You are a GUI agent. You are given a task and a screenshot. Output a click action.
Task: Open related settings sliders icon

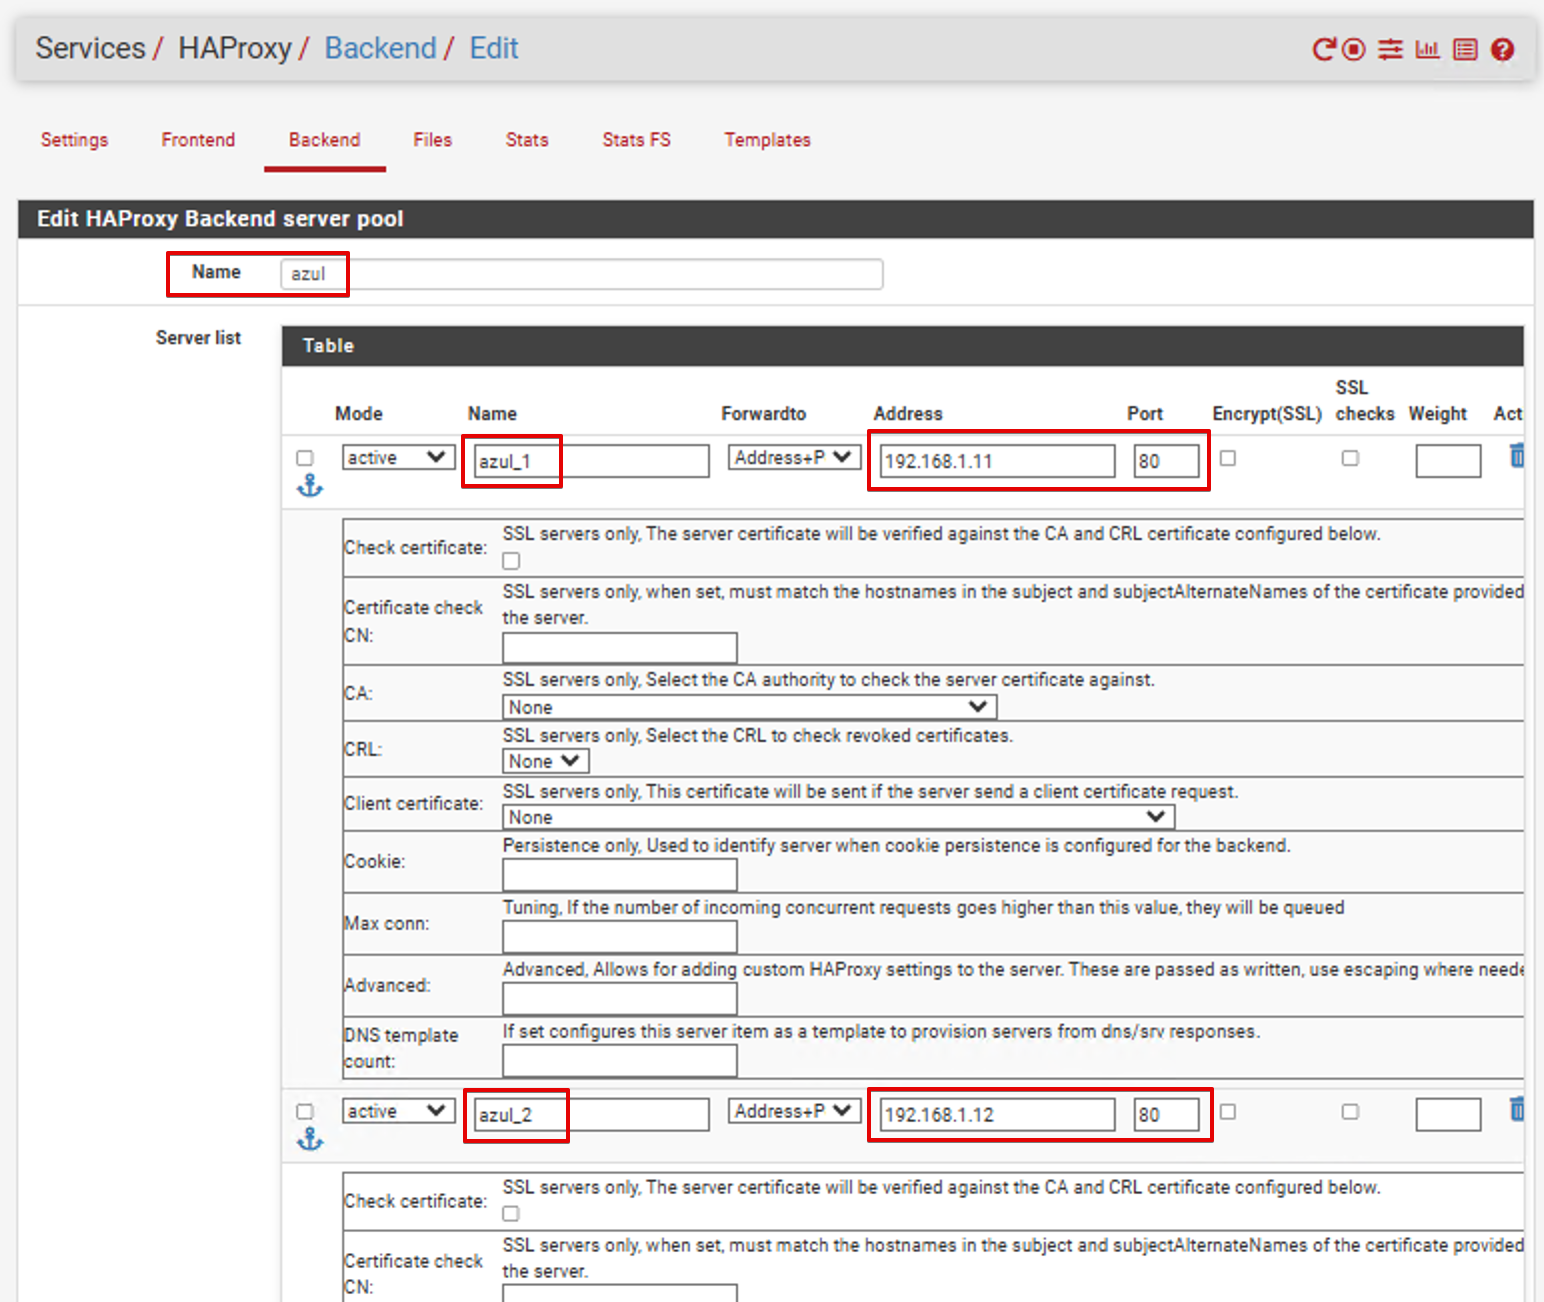(x=1390, y=49)
